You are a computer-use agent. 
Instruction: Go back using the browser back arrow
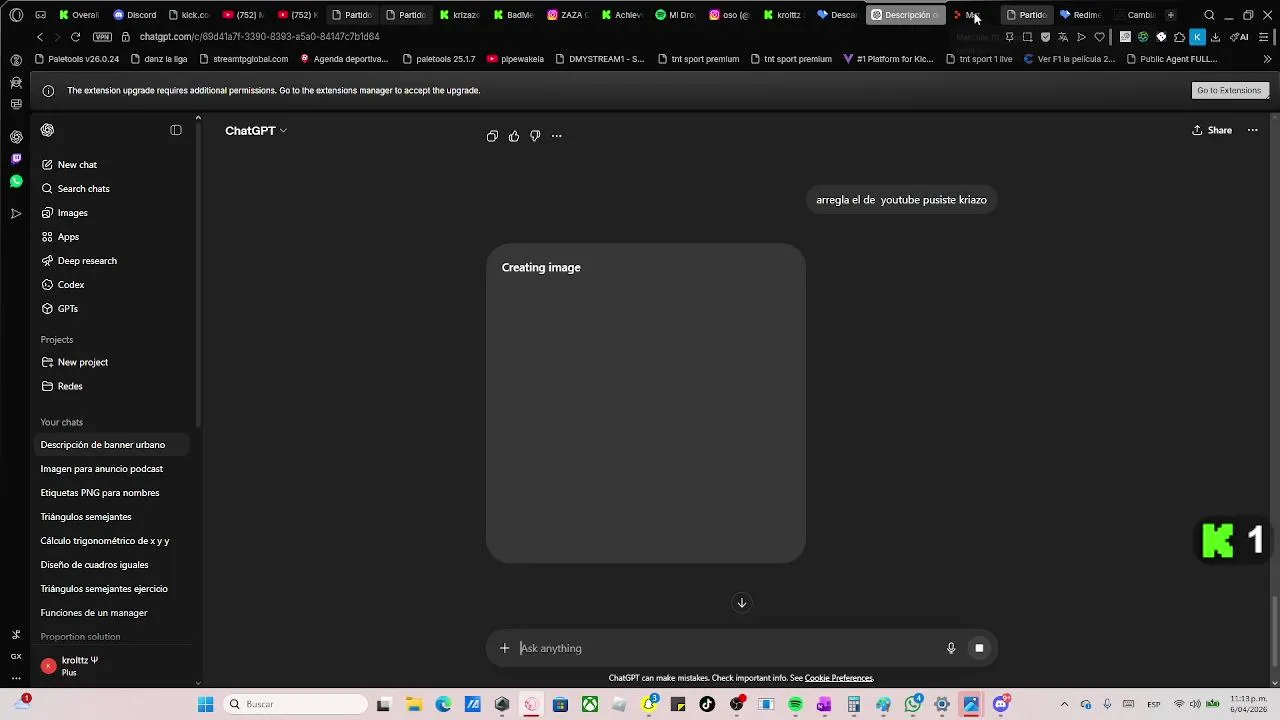pyautogui.click(x=40, y=37)
